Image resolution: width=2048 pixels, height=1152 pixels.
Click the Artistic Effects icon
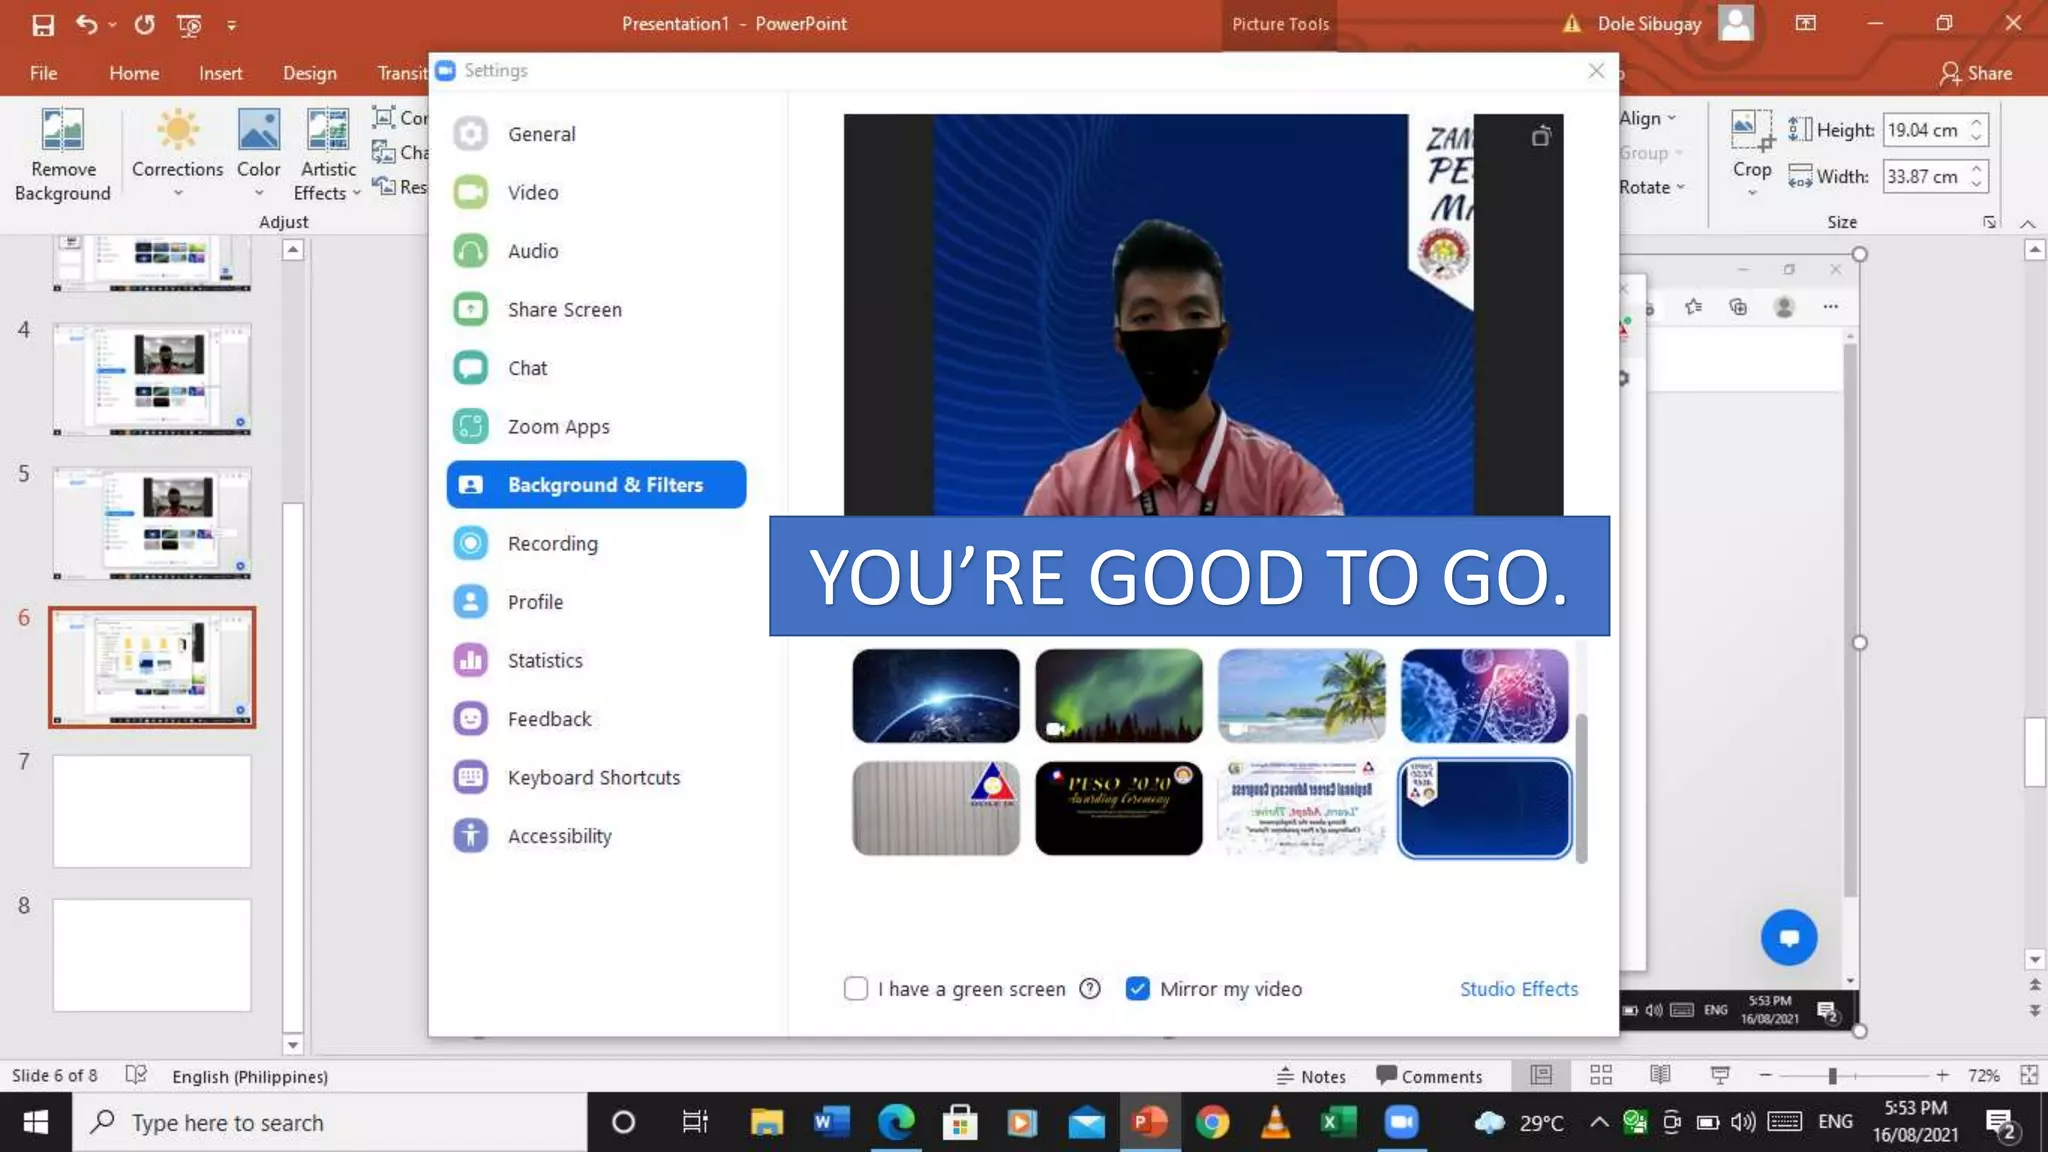328,131
